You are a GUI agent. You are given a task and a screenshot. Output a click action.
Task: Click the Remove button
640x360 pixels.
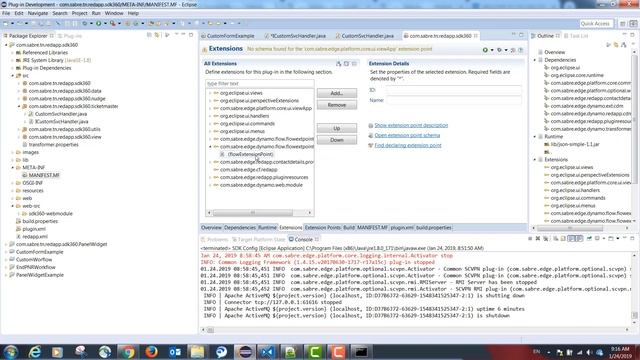coord(337,105)
